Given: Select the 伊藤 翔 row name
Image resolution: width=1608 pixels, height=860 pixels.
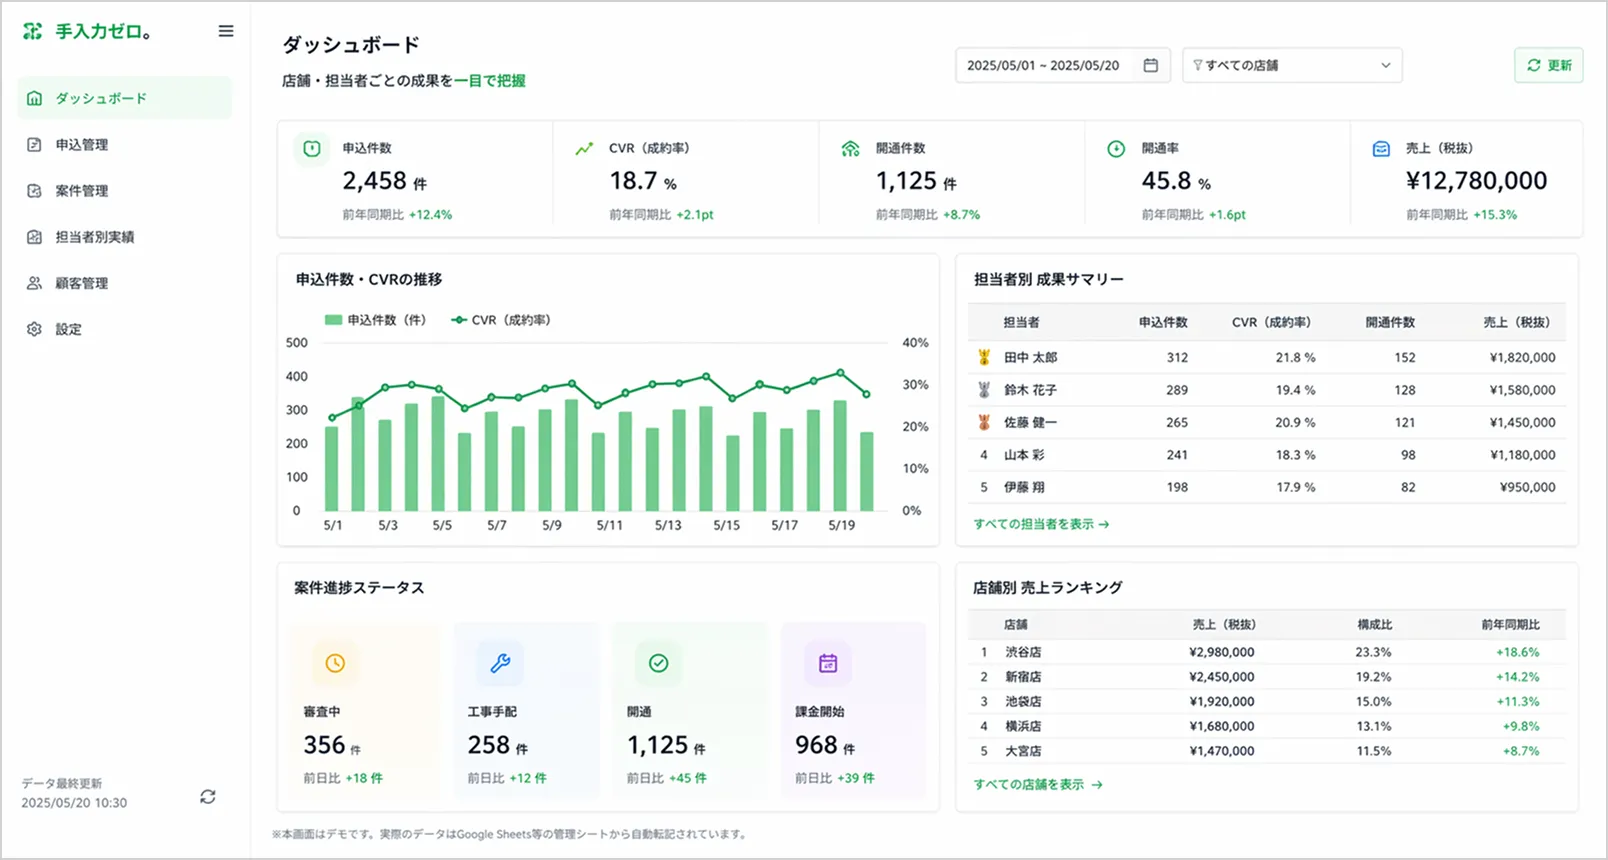Looking at the screenshot, I should 1024,487.
